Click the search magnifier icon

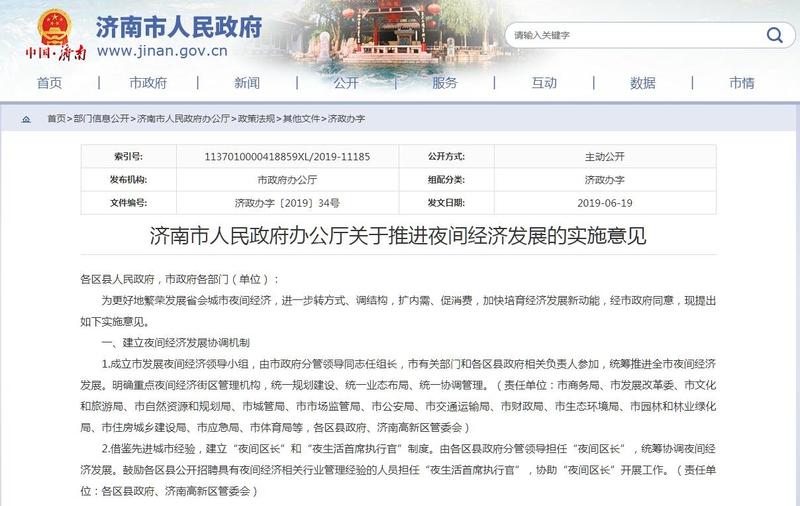[x=774, y=35]
